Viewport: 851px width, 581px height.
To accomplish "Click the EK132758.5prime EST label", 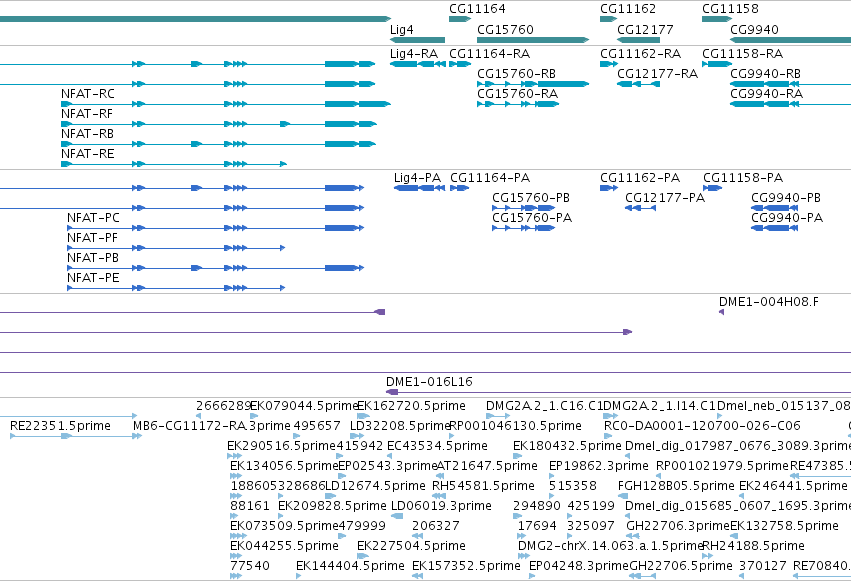I will [784, 526].
